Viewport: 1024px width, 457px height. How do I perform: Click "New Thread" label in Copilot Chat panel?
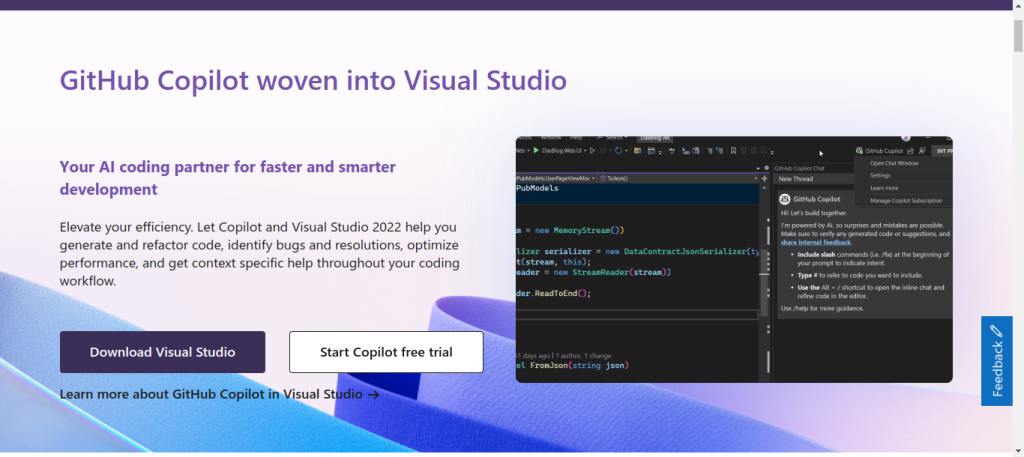[x=795, y=179]
